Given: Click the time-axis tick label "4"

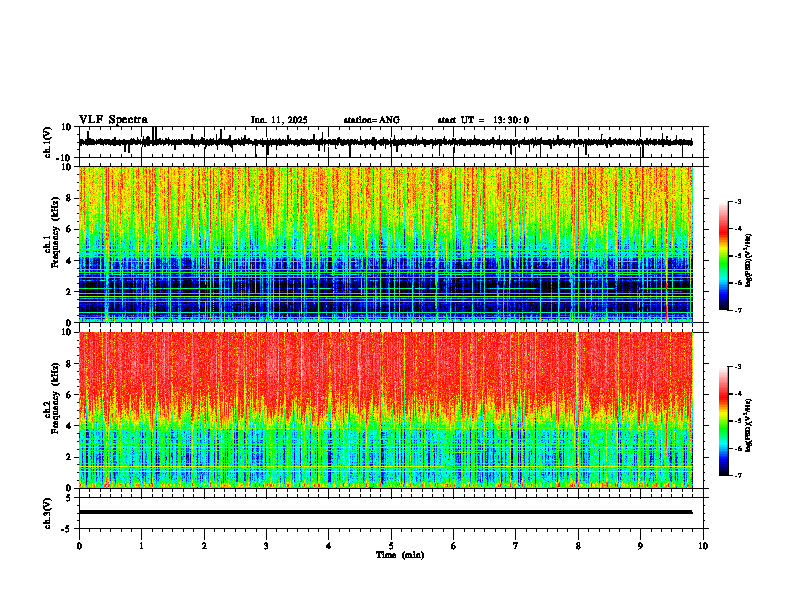Looking at the screenshot, I should 329,546.
